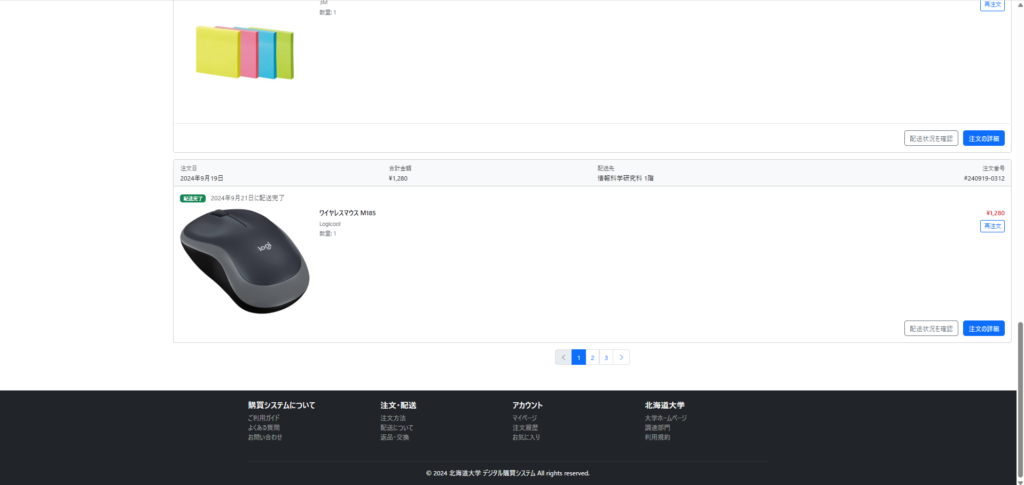Go to マイページ from the footer
This screenshot has height=485, width=1024.
(x=525, y=418)
